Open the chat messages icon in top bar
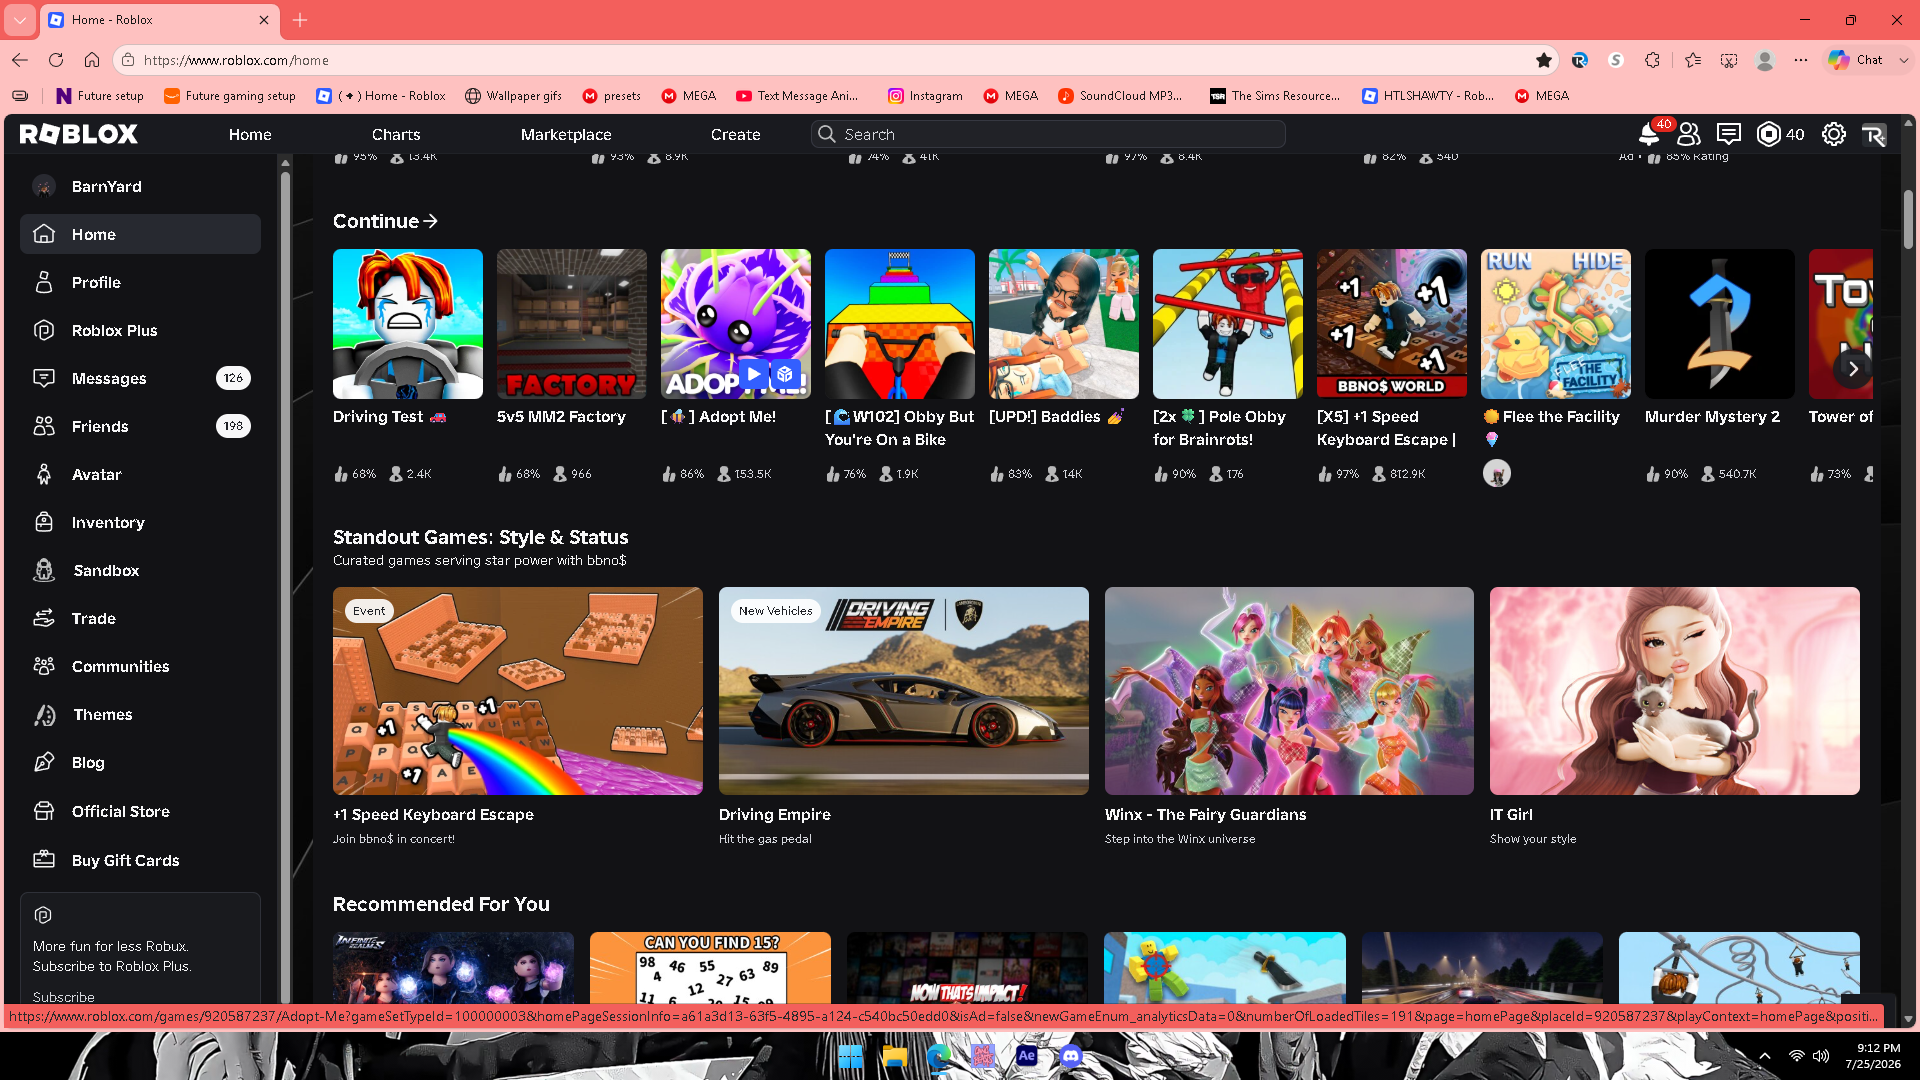 [x=1729, y=134]
